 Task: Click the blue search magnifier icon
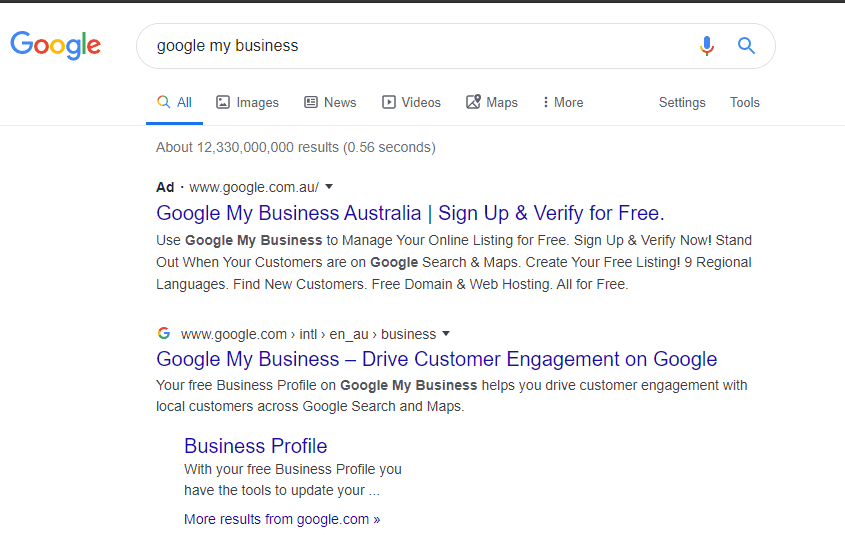click(x=746, y=46)
